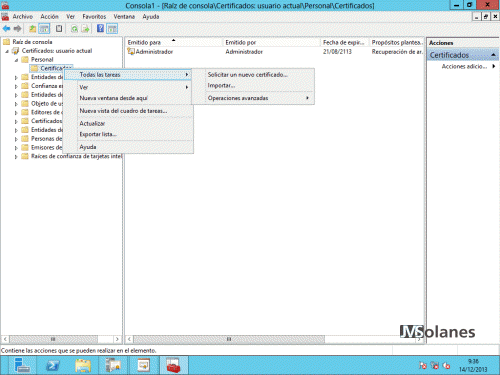Collapse the Certificados: usuario actual node
Screen dimensions: 500x375
click(7, 51)
